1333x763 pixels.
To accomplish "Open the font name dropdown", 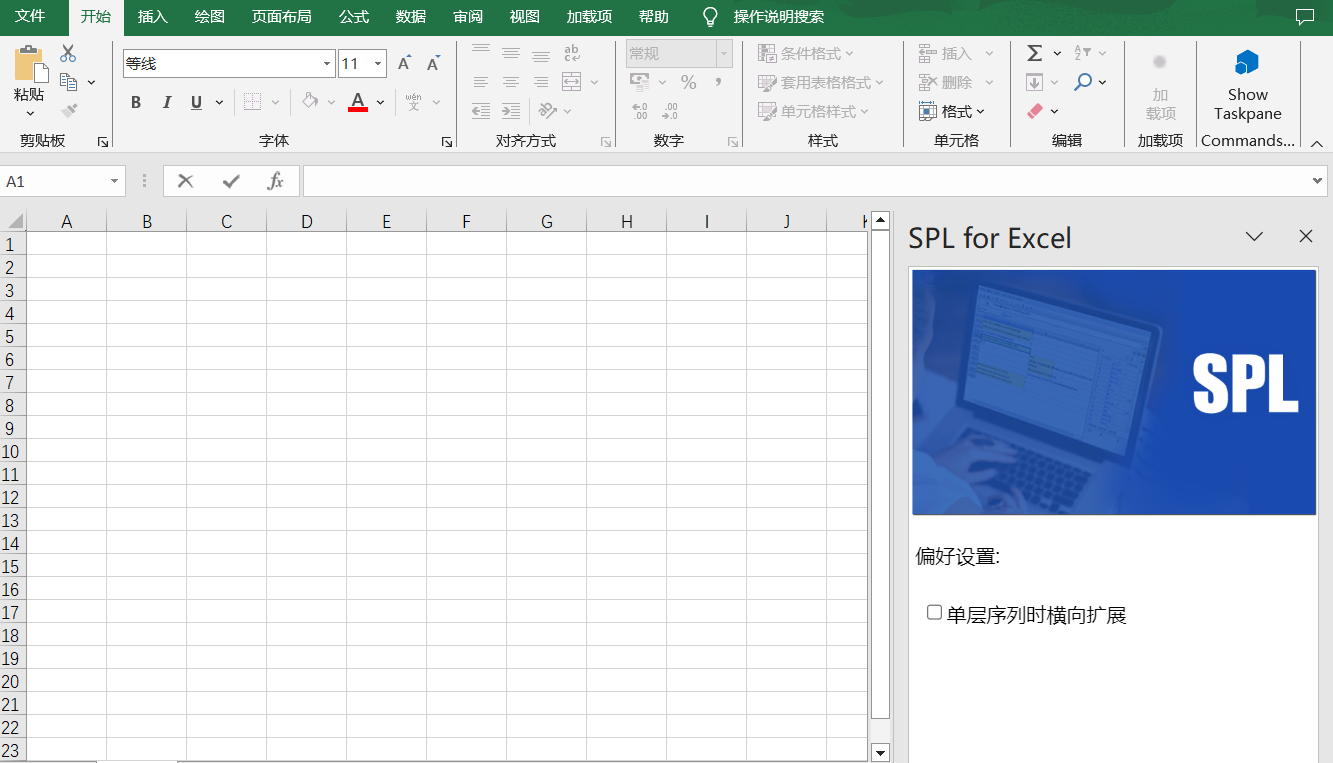I will [327, 64].
